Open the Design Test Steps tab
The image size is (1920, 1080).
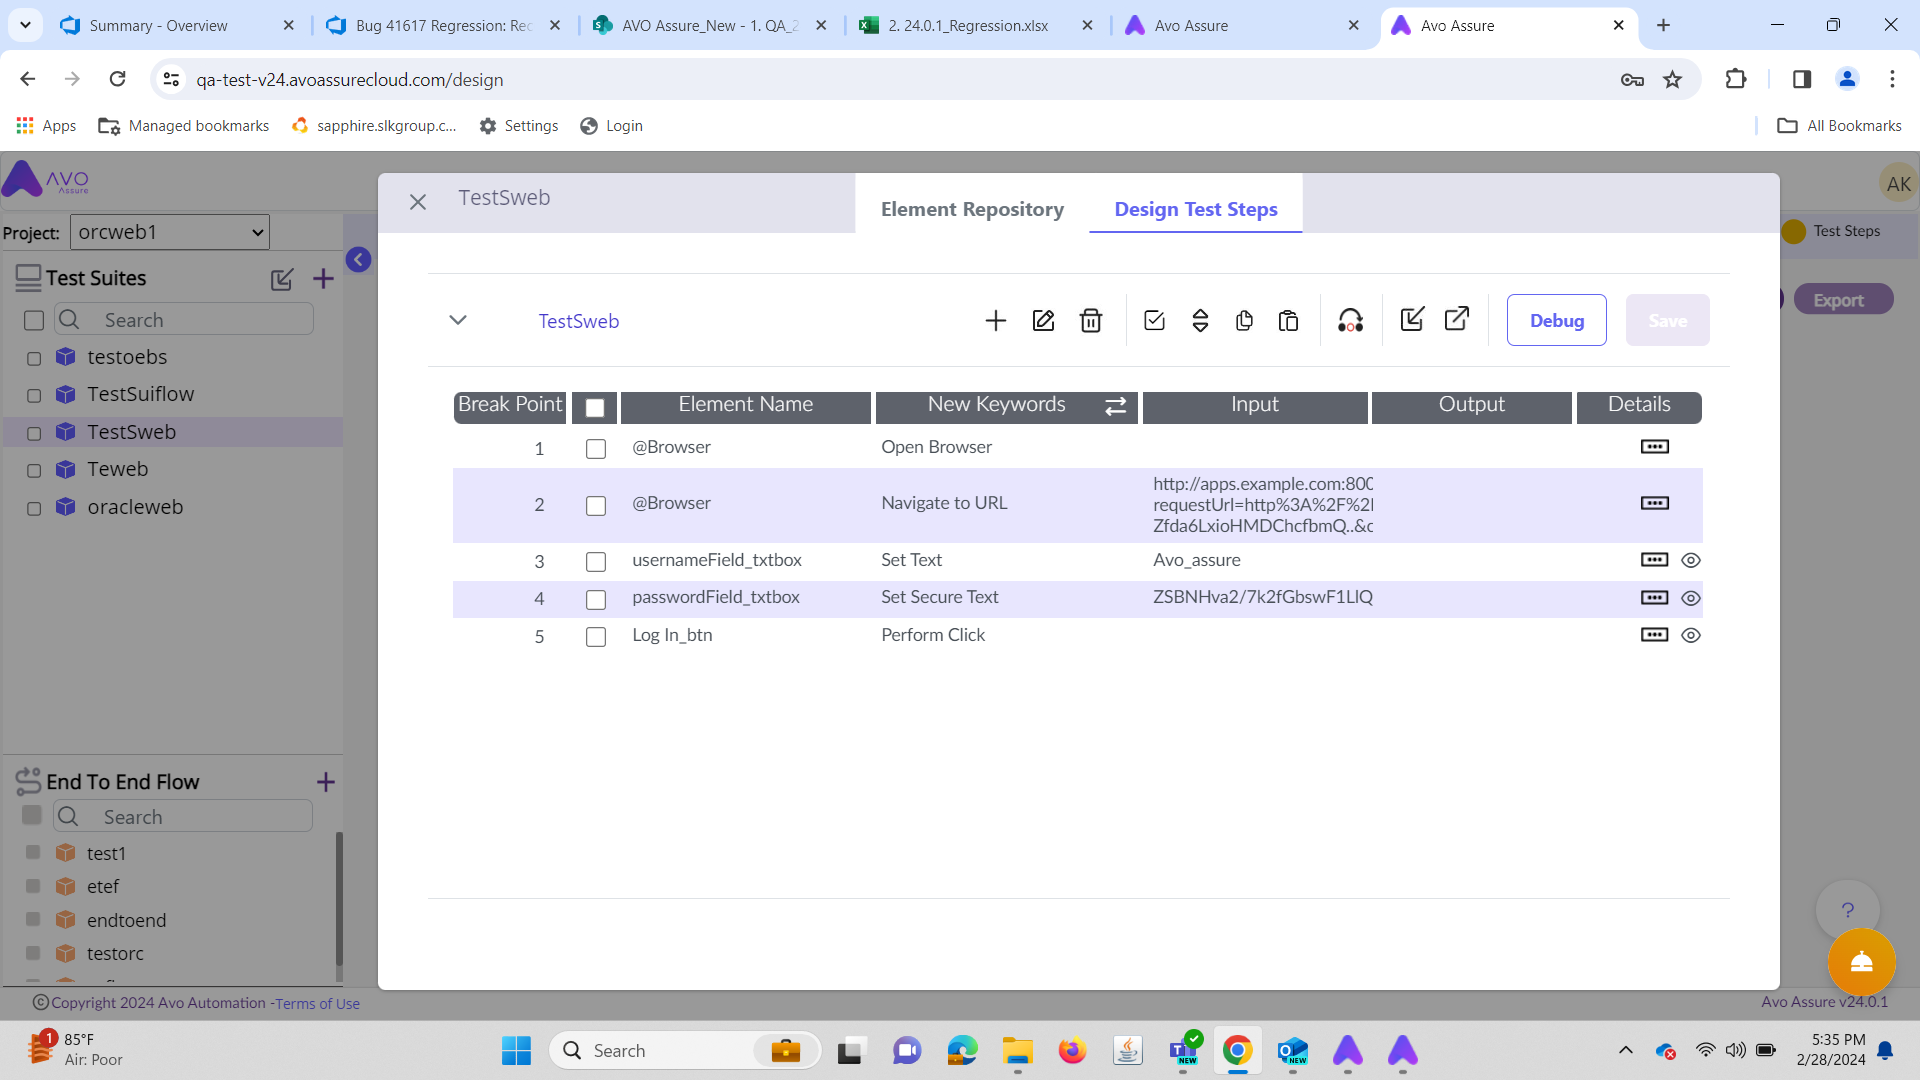click(1195, 209)
